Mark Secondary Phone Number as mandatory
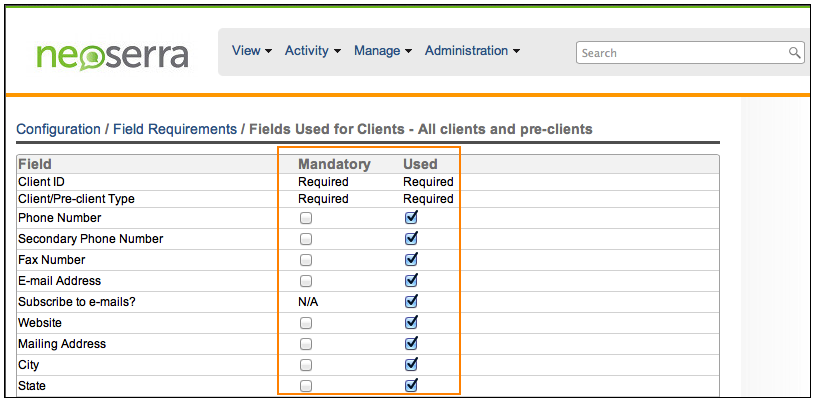Image resolution: width=815 pixels, height=402 pixels. 306,239
